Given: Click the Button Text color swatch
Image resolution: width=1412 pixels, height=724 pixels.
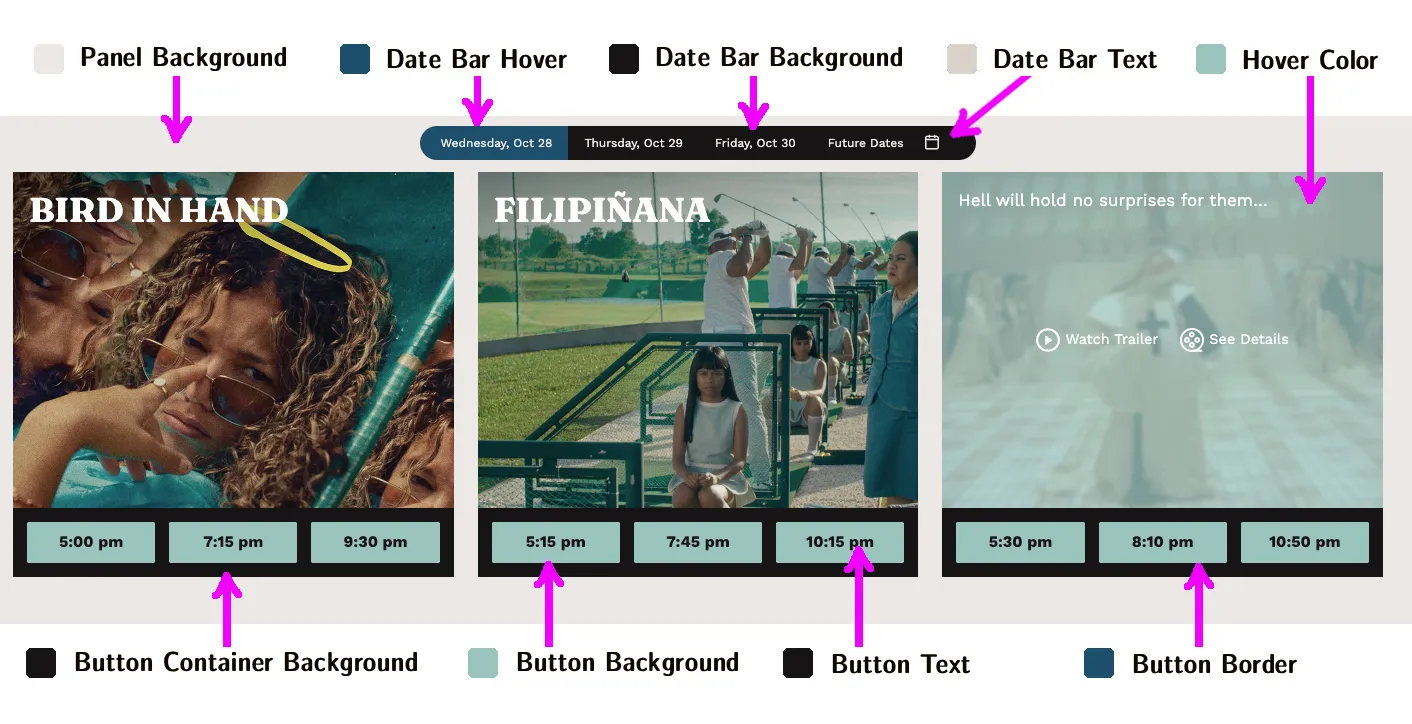Looking at the screenshot, I should (798, 663).
